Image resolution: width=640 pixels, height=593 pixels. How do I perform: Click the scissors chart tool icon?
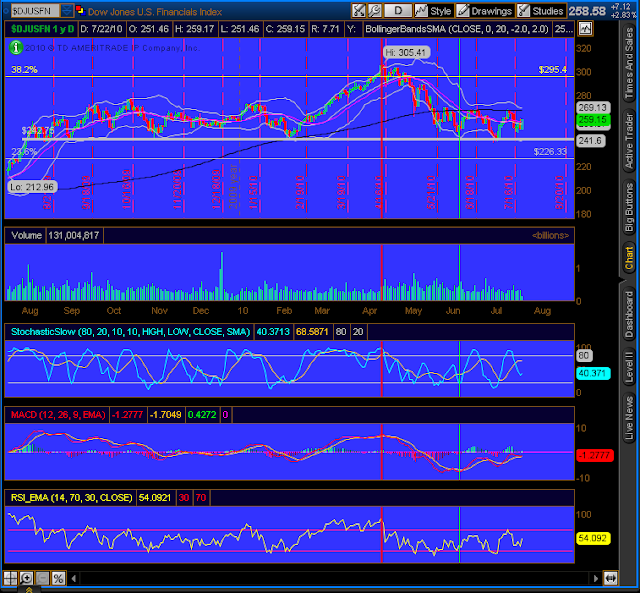358,11
